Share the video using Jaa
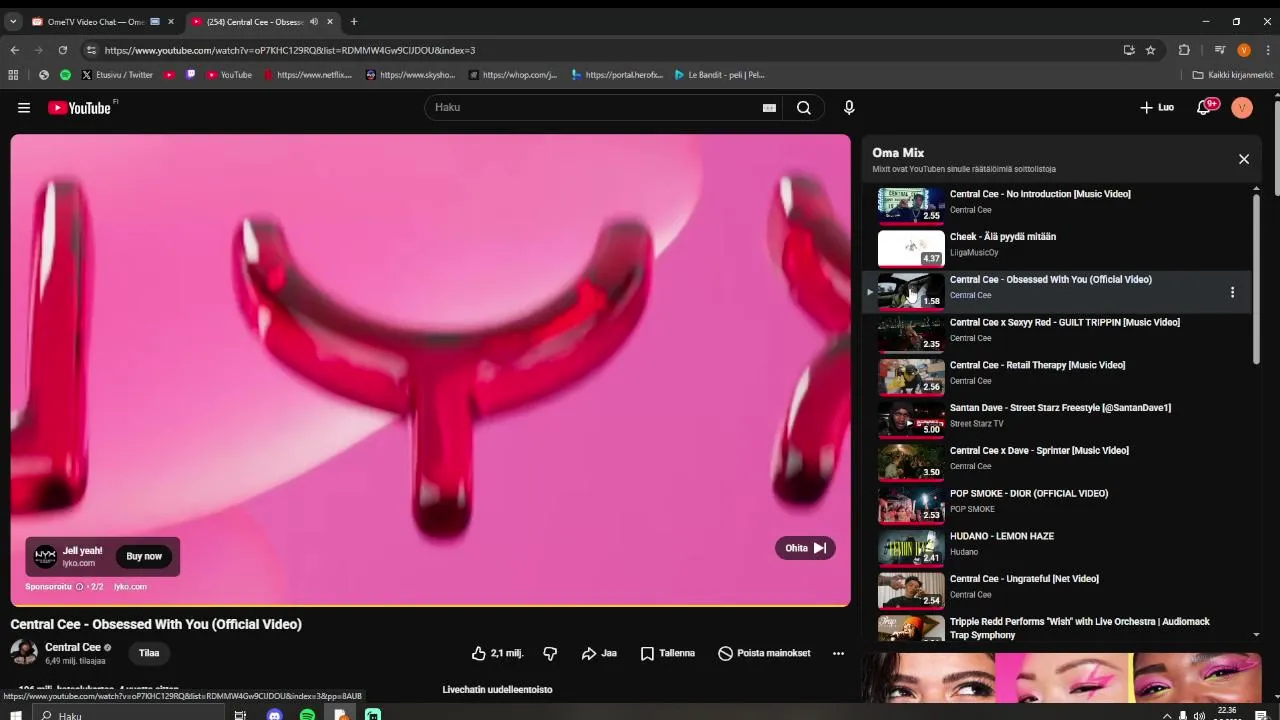 pos(599,653)
